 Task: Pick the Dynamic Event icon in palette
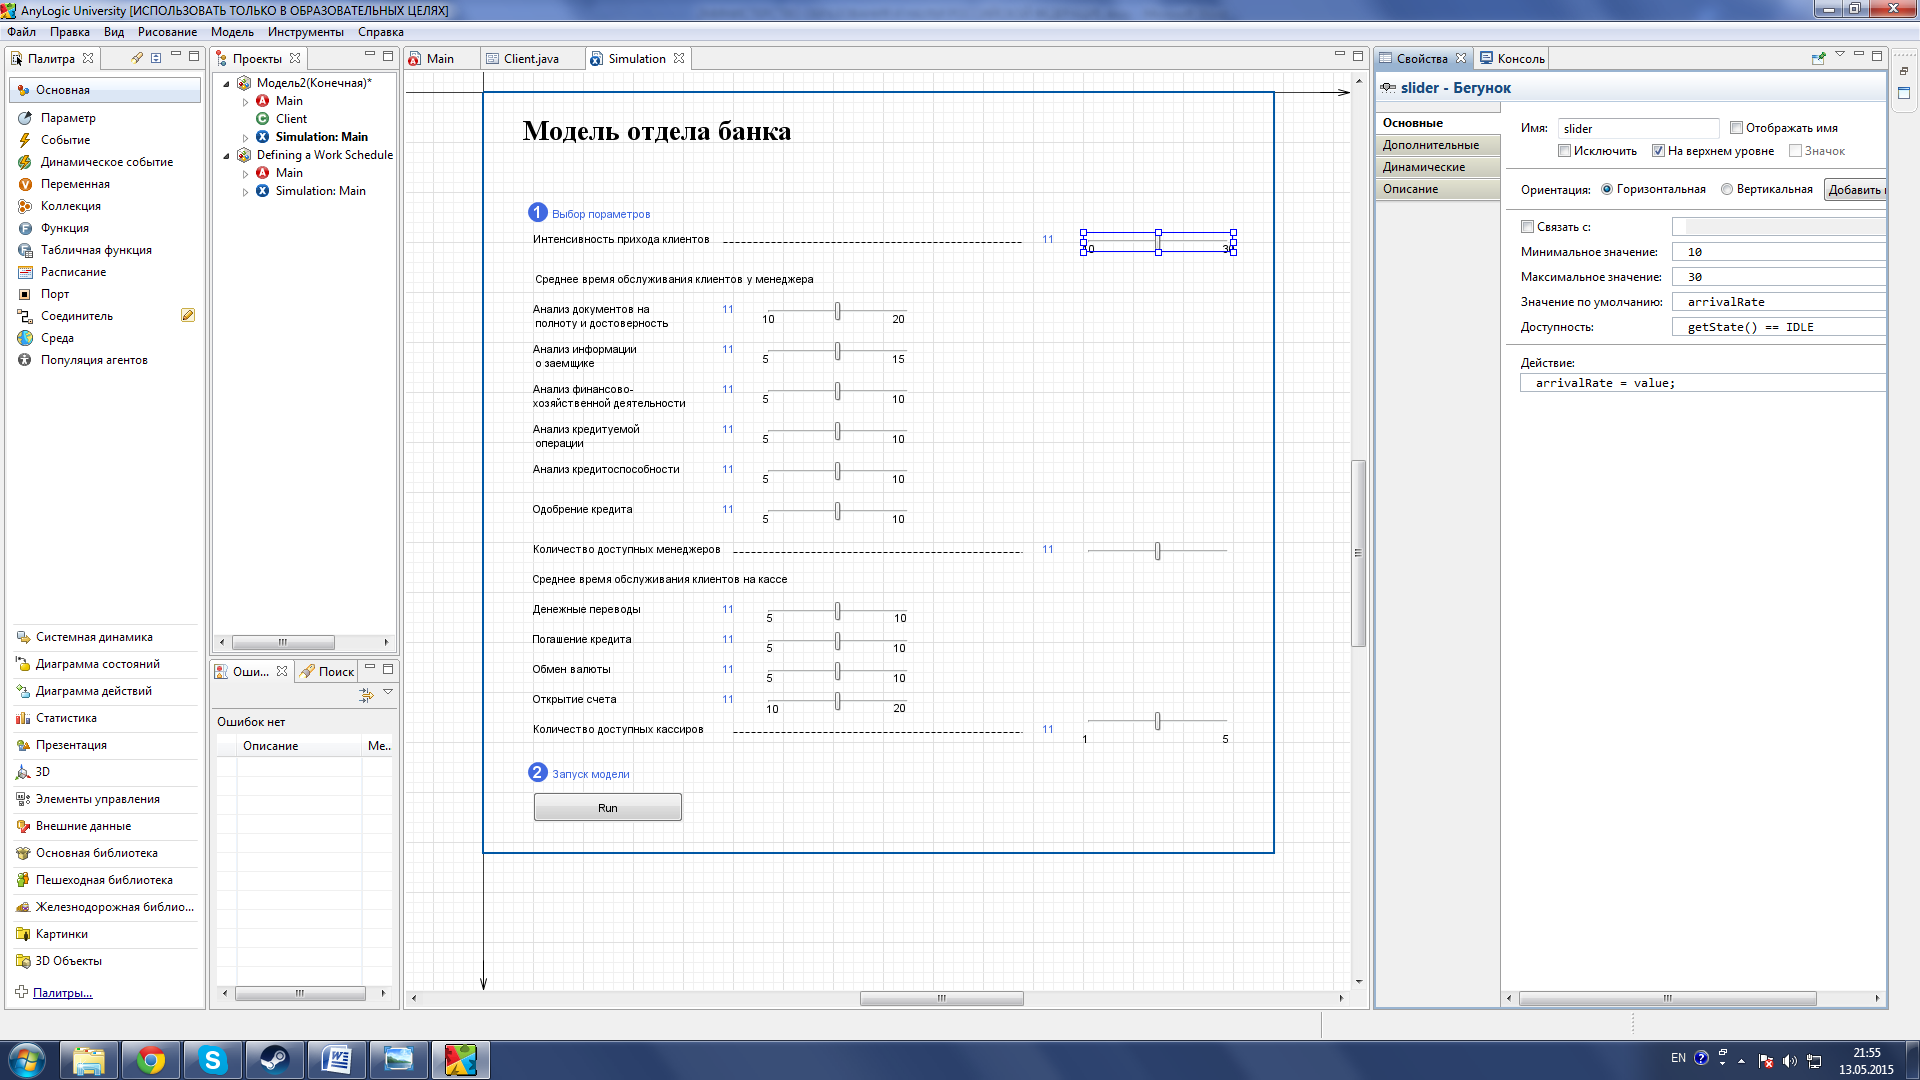coord(25,162)
